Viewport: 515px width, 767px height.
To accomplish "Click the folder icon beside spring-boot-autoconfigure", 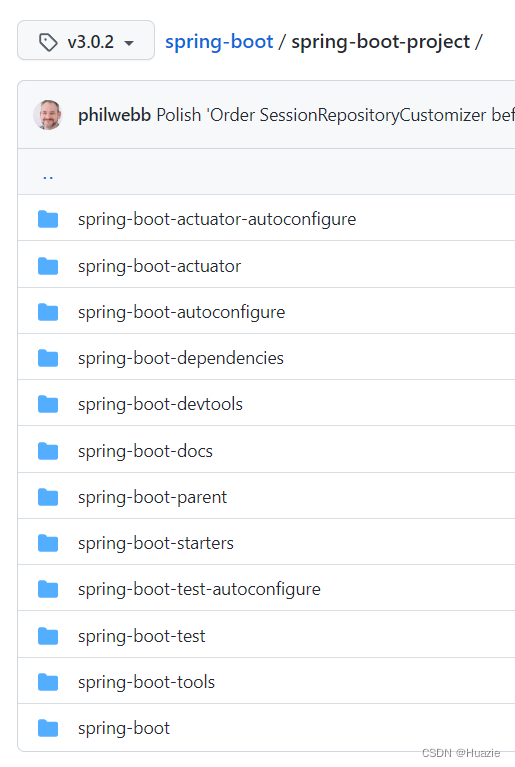I will (48, 312).
